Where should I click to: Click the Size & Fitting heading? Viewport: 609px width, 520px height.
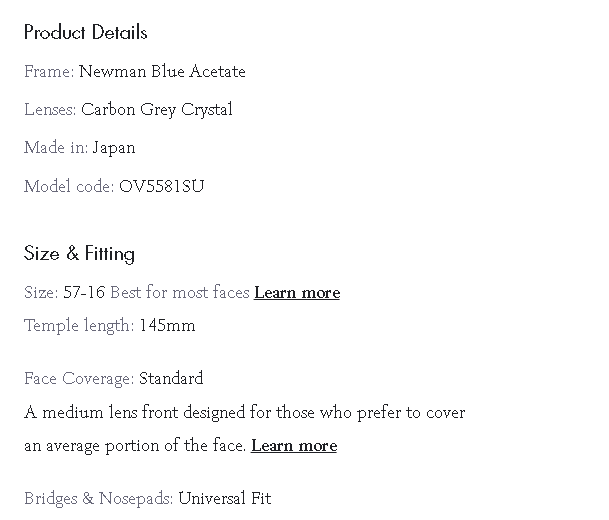(79, 254)
